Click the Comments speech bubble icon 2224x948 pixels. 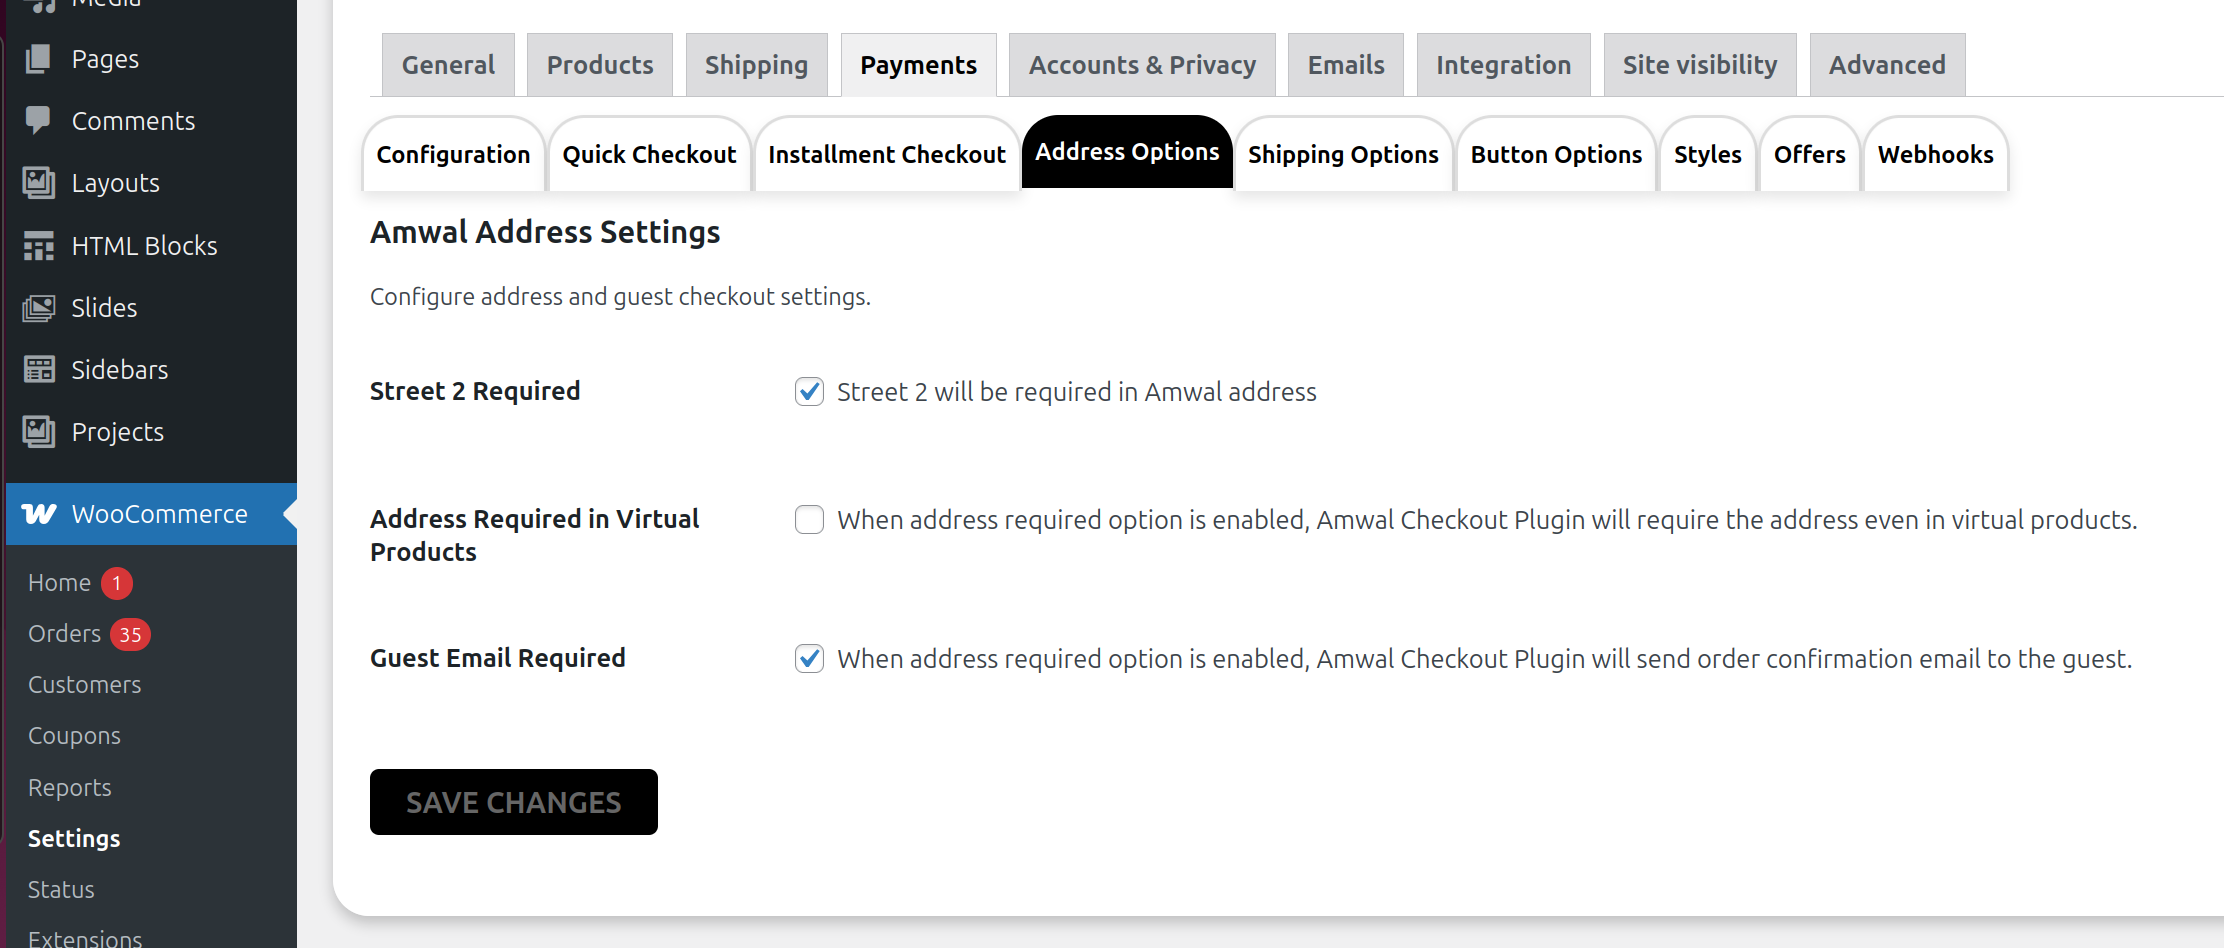[x=38, y=121]
